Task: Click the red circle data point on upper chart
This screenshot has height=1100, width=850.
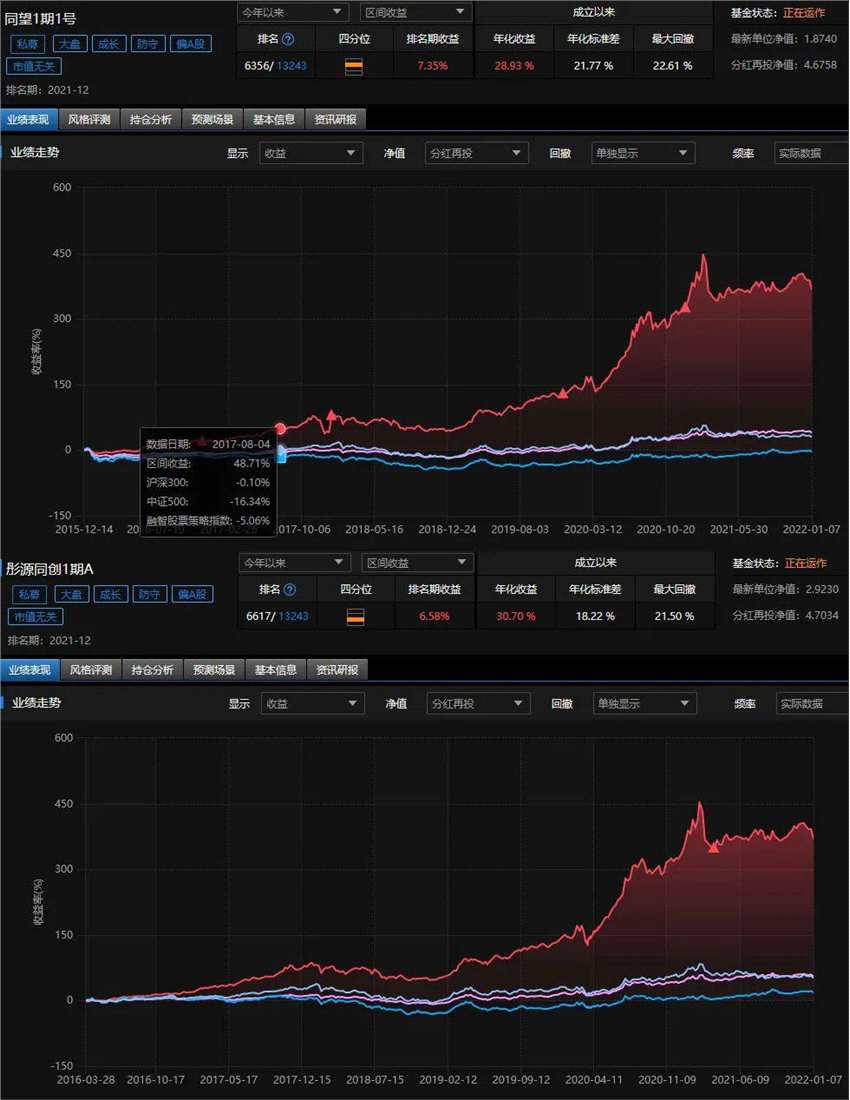Action: (x=281, y=428)
